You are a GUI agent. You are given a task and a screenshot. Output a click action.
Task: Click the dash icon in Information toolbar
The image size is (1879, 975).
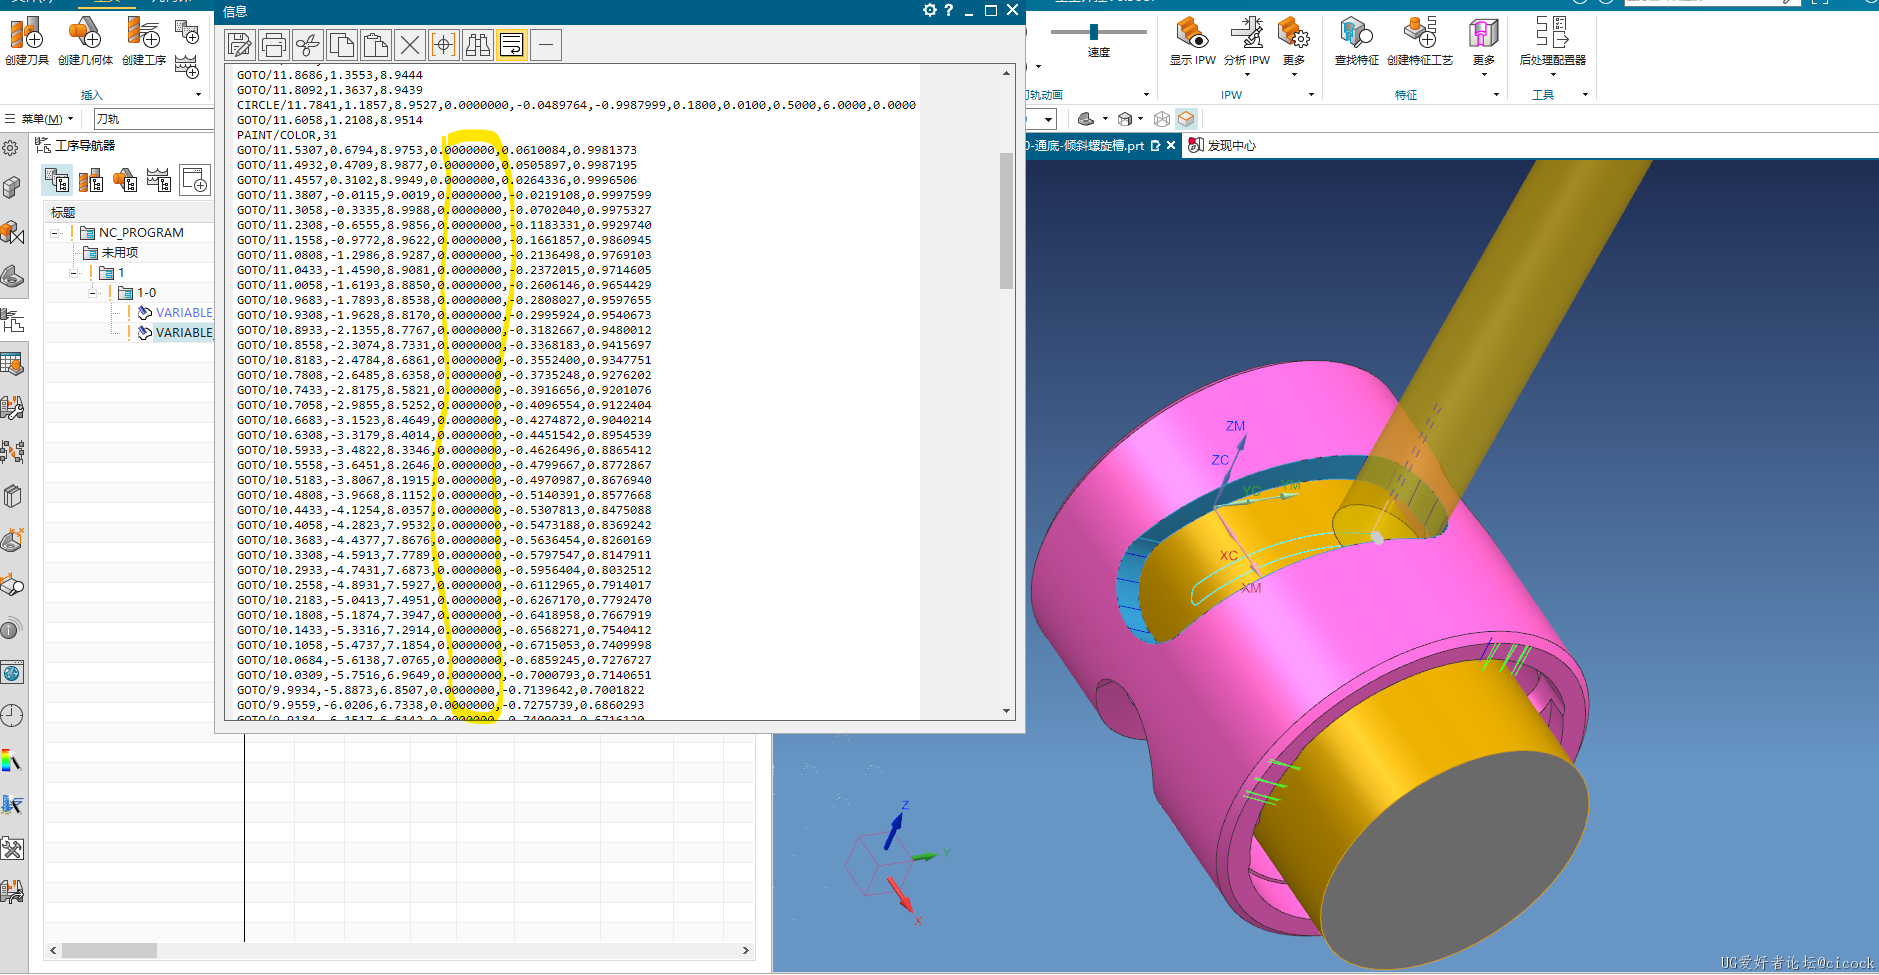click(546, 45)
